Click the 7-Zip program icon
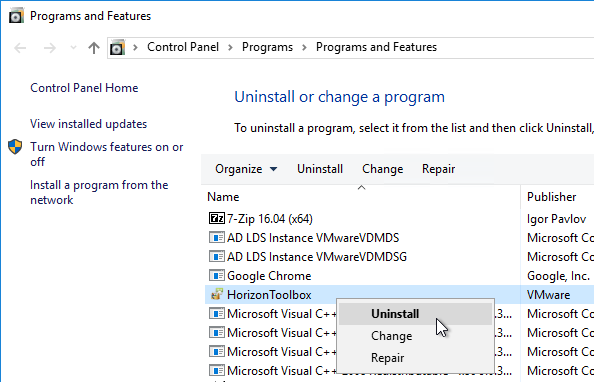This screenshot has height=382, width=594. [216, 218]
